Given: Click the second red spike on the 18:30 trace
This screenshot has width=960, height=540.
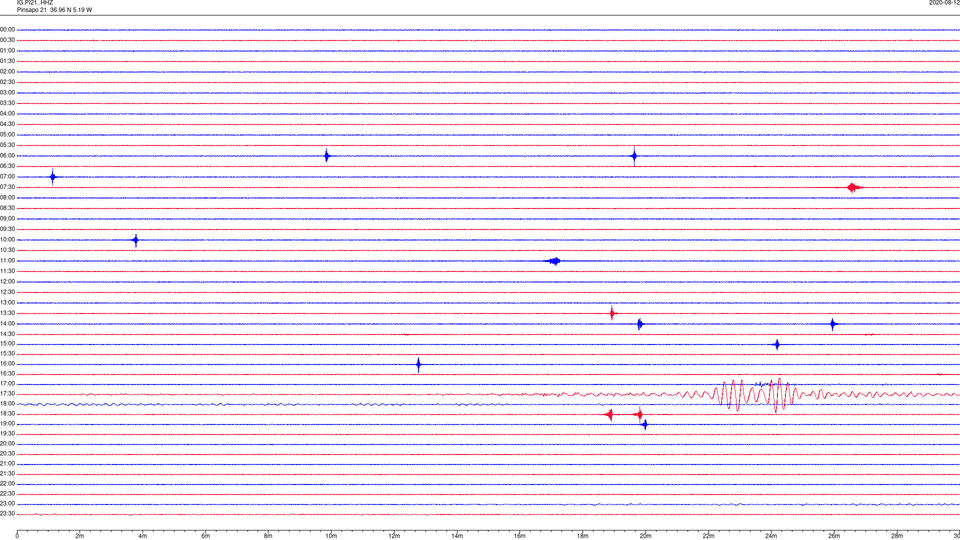Looking at the screenshot, I should point(639,414).
